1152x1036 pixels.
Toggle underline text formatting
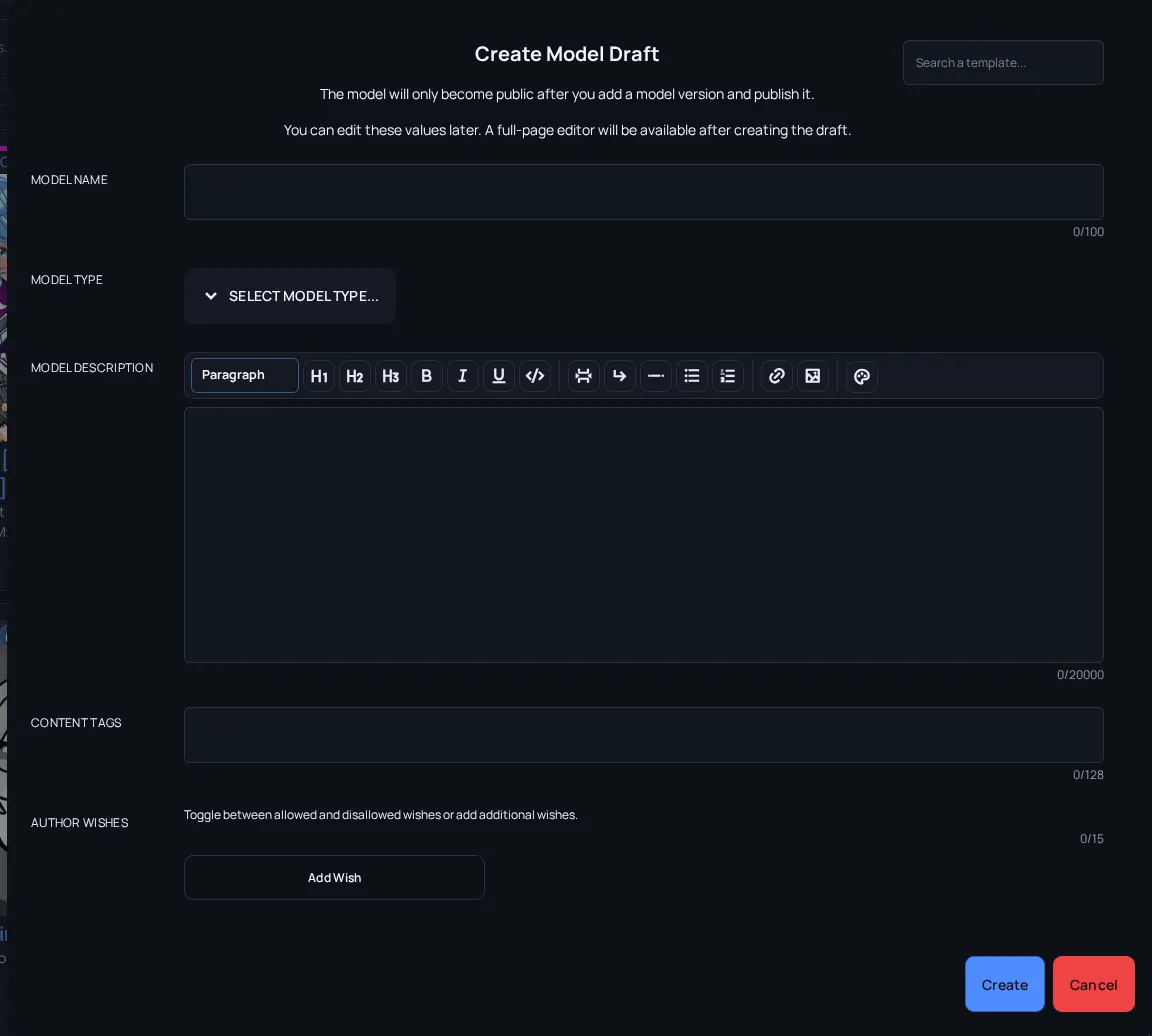click(x=499, y=376)
